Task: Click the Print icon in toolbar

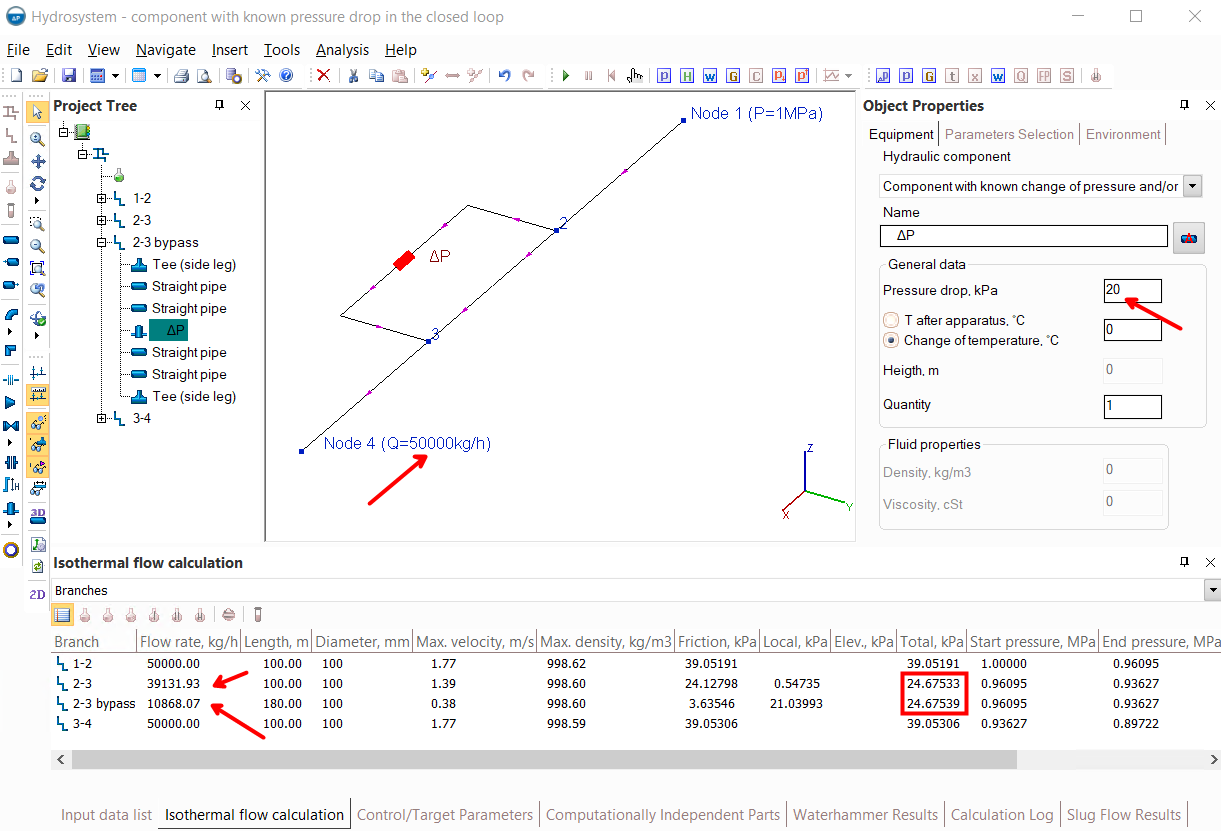Action: click(x=181, y=76)
